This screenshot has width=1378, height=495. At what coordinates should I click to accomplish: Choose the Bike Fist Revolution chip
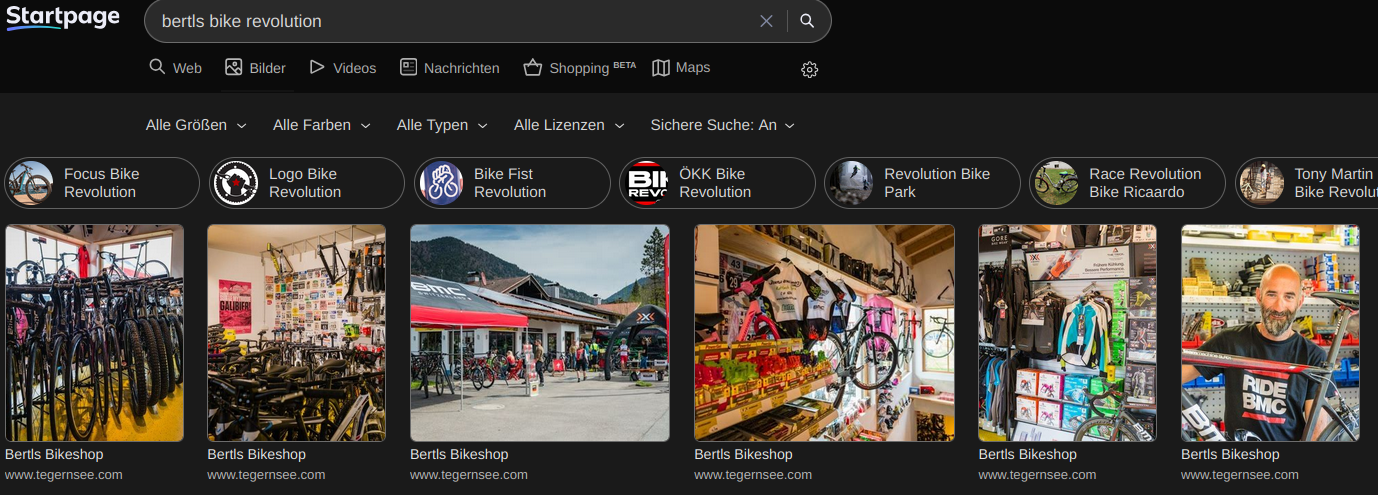click(x=512, y=183)
